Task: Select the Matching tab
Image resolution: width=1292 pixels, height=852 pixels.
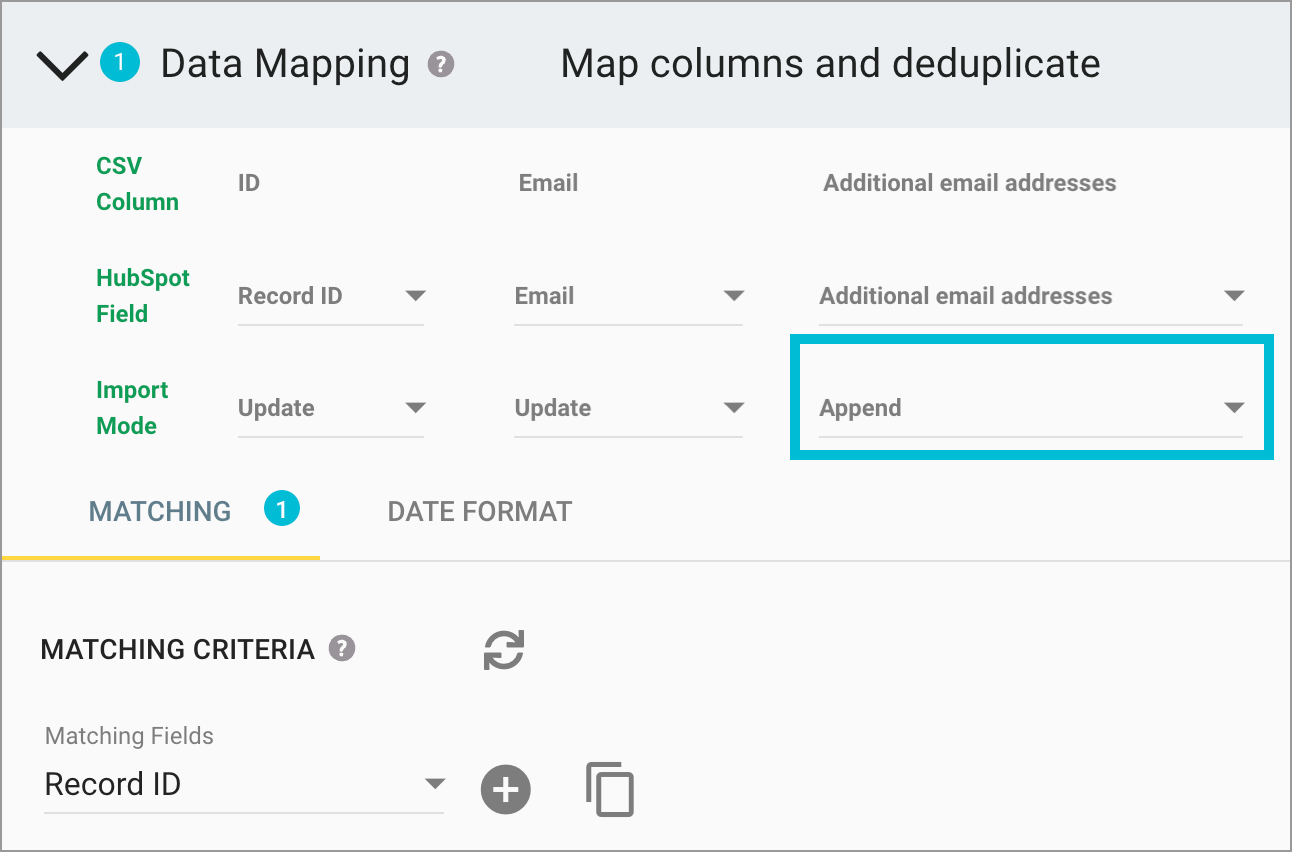Action: coord(159,511)
